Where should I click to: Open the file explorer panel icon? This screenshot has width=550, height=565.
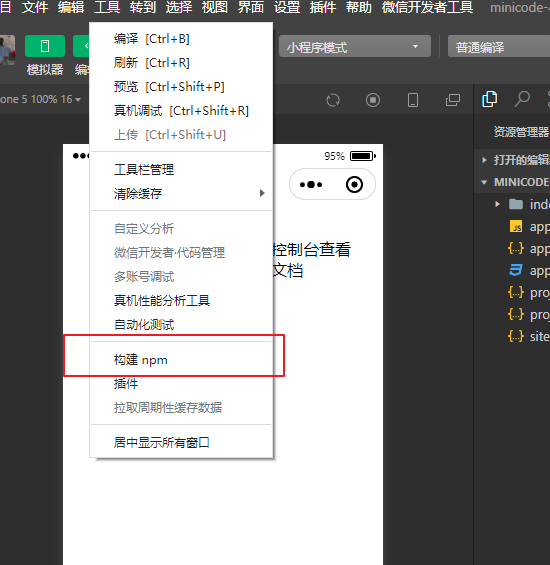[489, 99]
